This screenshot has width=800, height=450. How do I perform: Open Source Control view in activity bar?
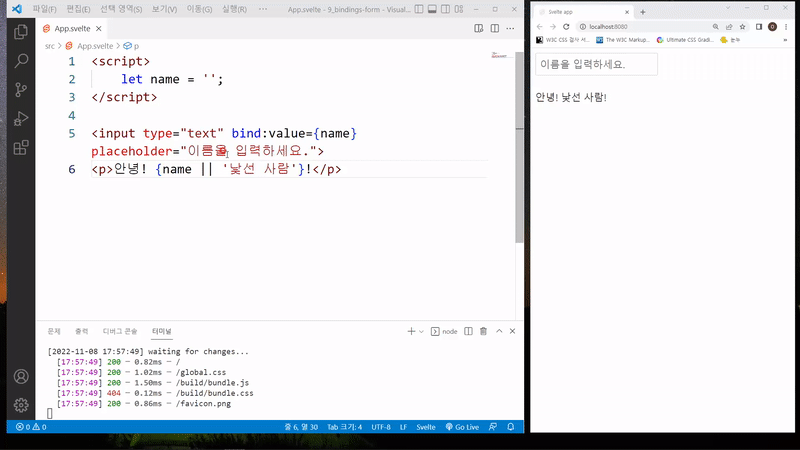21,90
